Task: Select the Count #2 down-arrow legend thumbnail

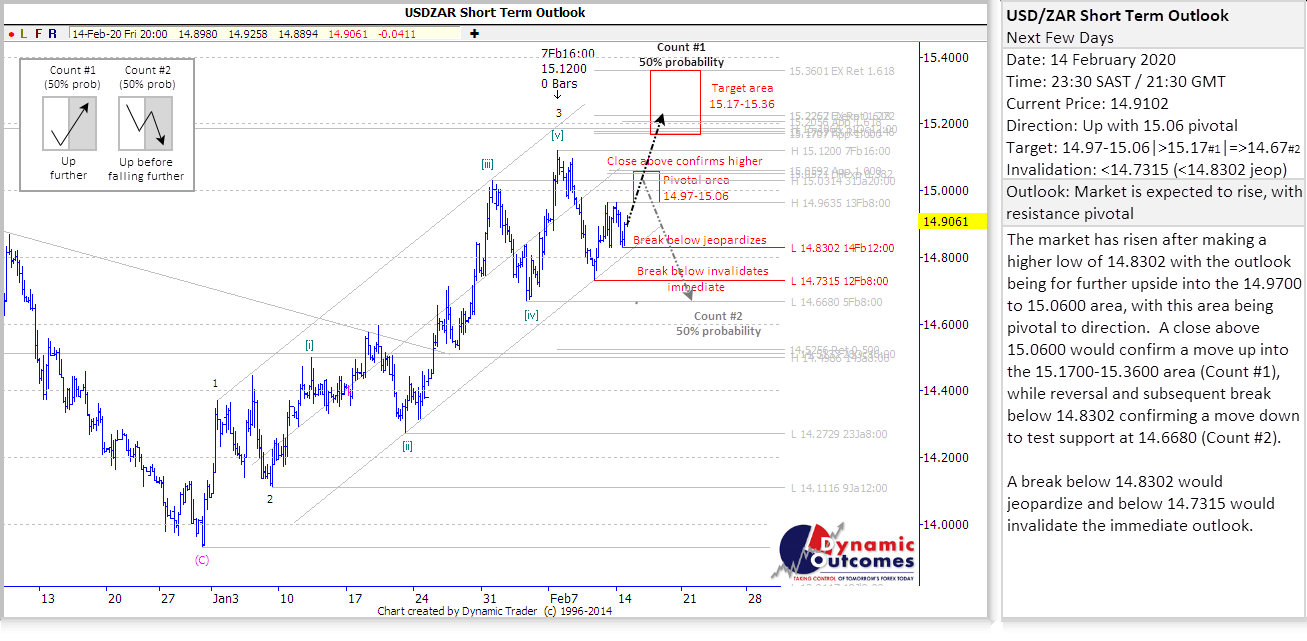Action: tap(145, 122)
